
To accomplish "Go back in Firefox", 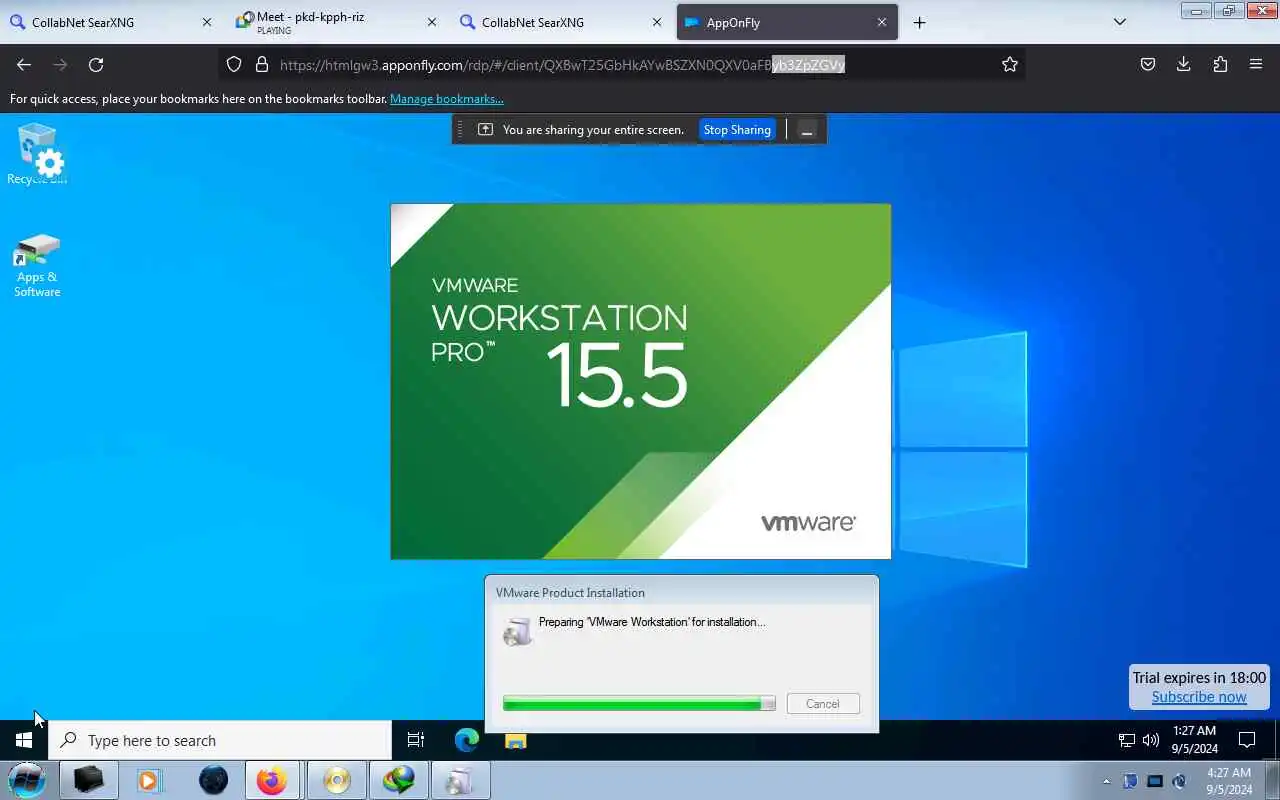I will click(24, 64).
